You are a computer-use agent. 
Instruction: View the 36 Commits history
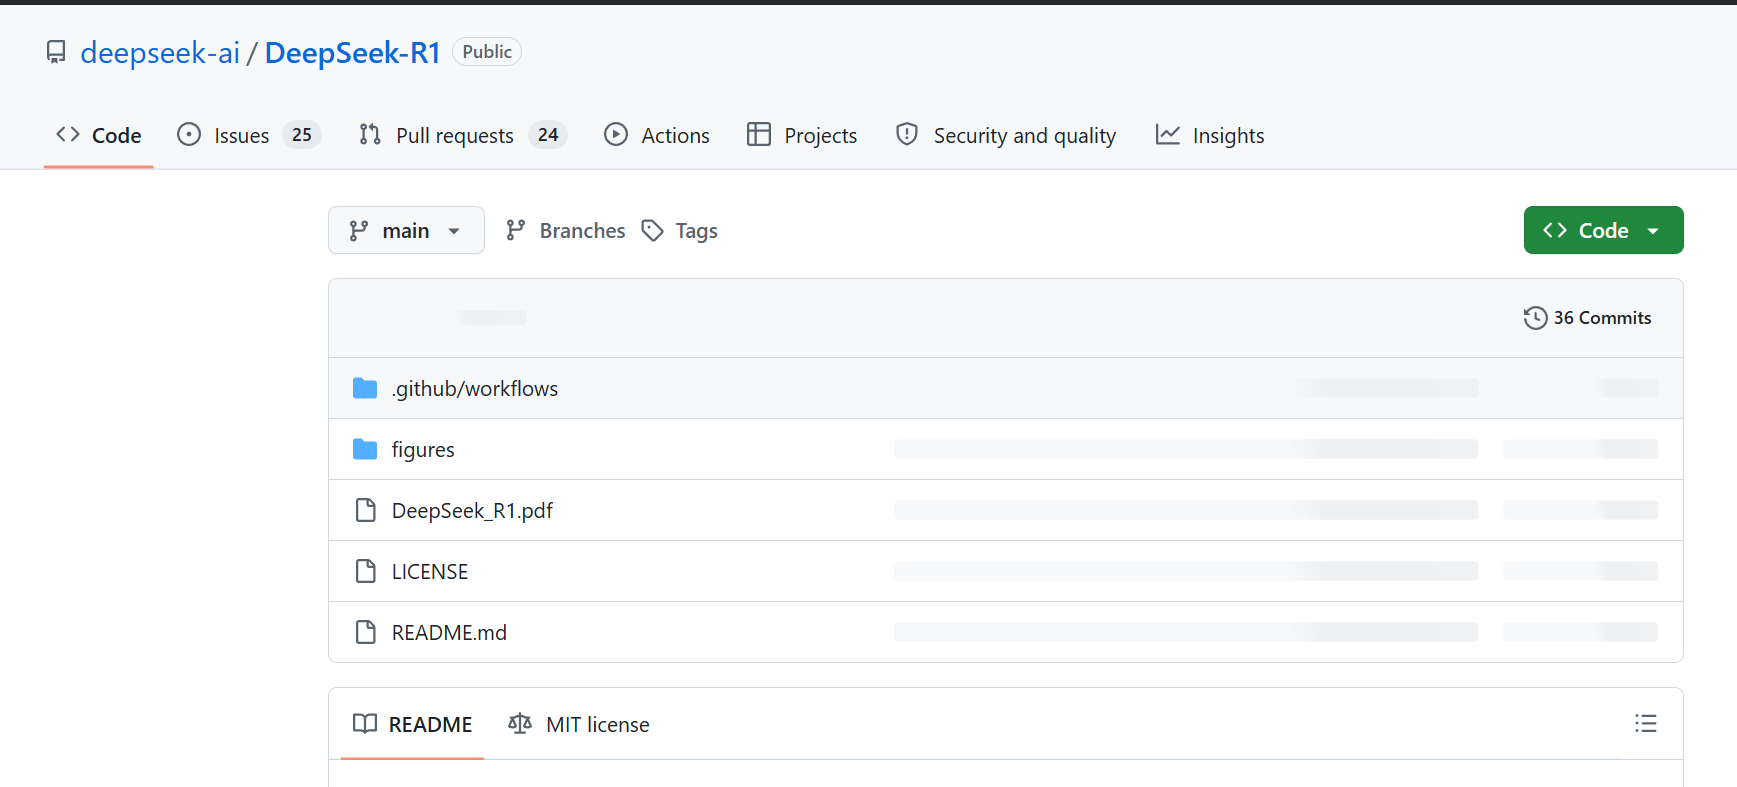[1588, 318]
